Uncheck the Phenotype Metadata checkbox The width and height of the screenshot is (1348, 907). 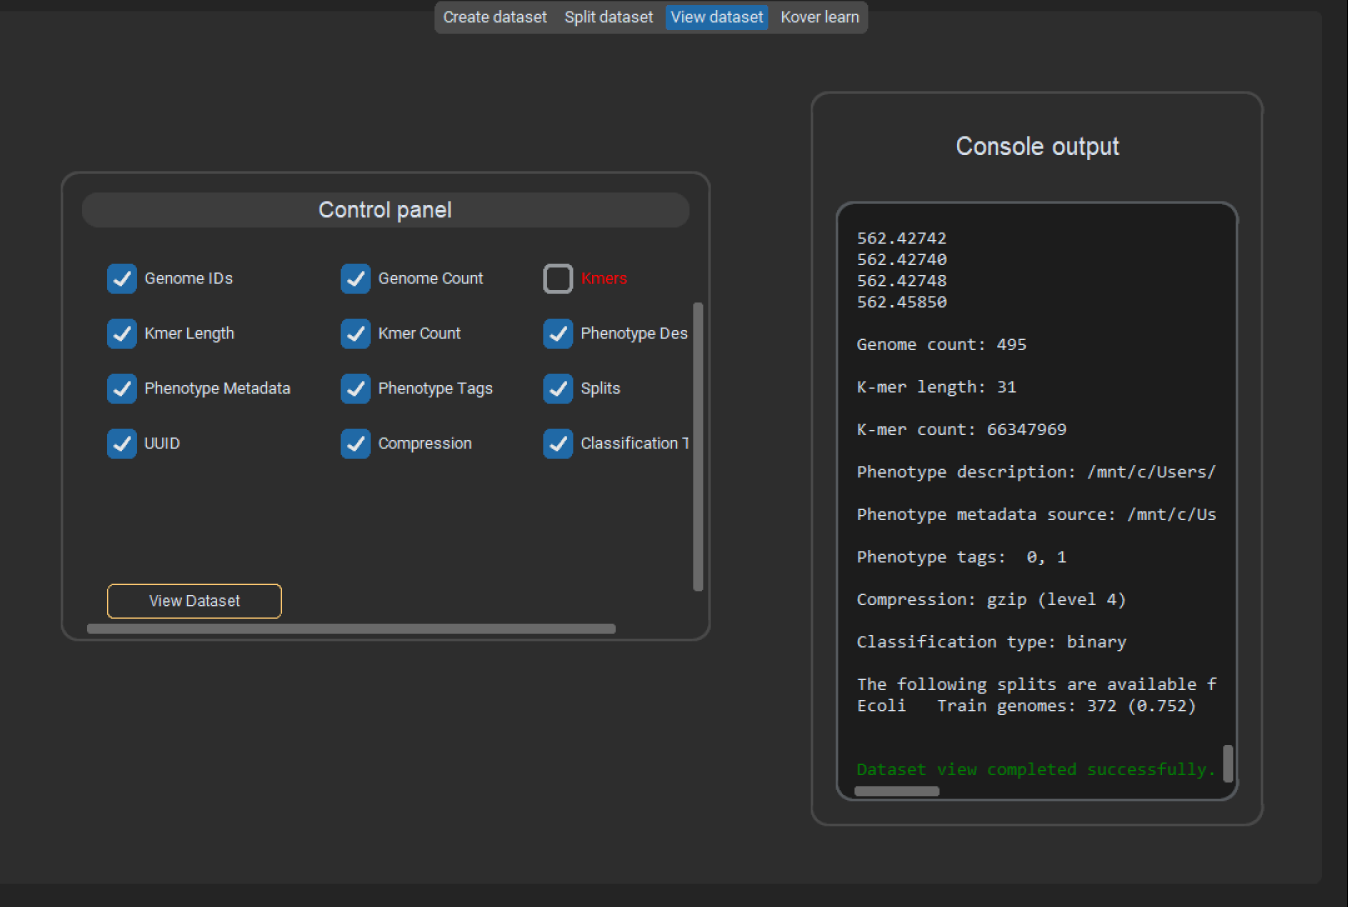pos(122,389)
